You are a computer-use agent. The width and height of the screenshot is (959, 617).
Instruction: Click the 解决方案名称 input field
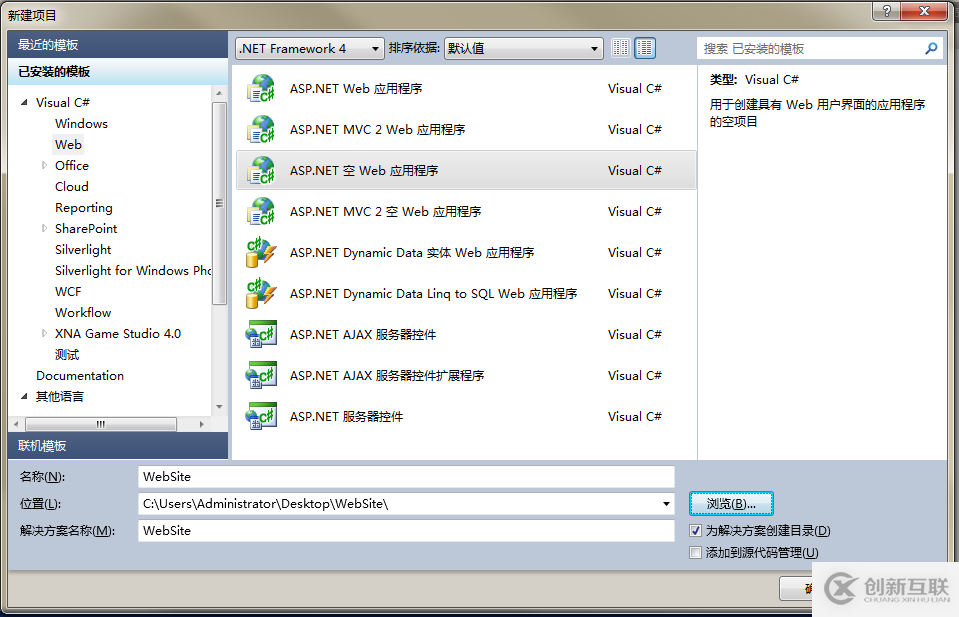coord(406,530)
